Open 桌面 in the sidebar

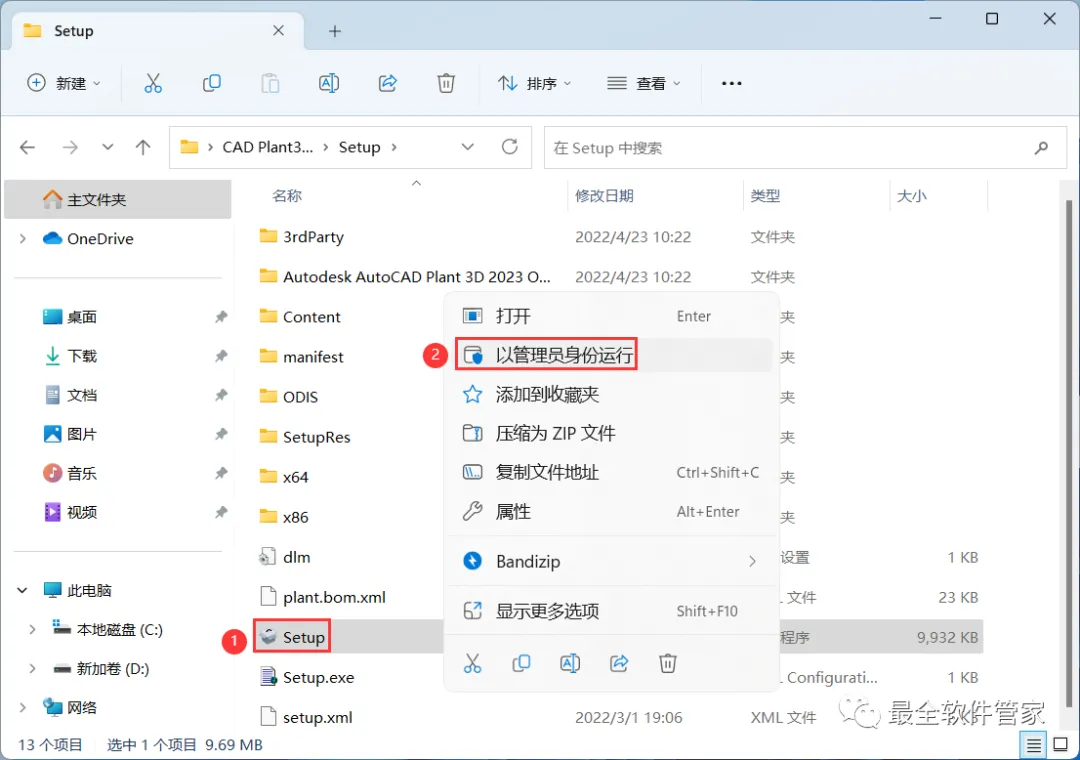81,317
